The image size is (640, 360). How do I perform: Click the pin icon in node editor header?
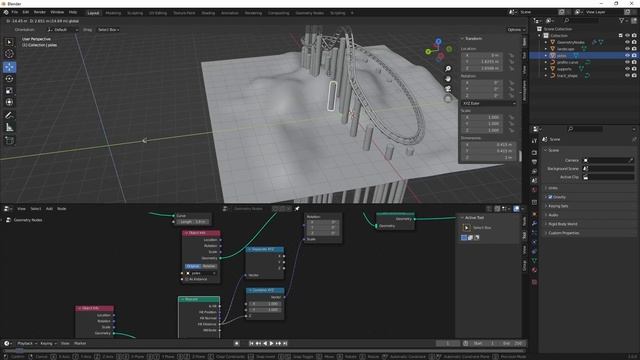pyautogui.click(x=297, y=209)
